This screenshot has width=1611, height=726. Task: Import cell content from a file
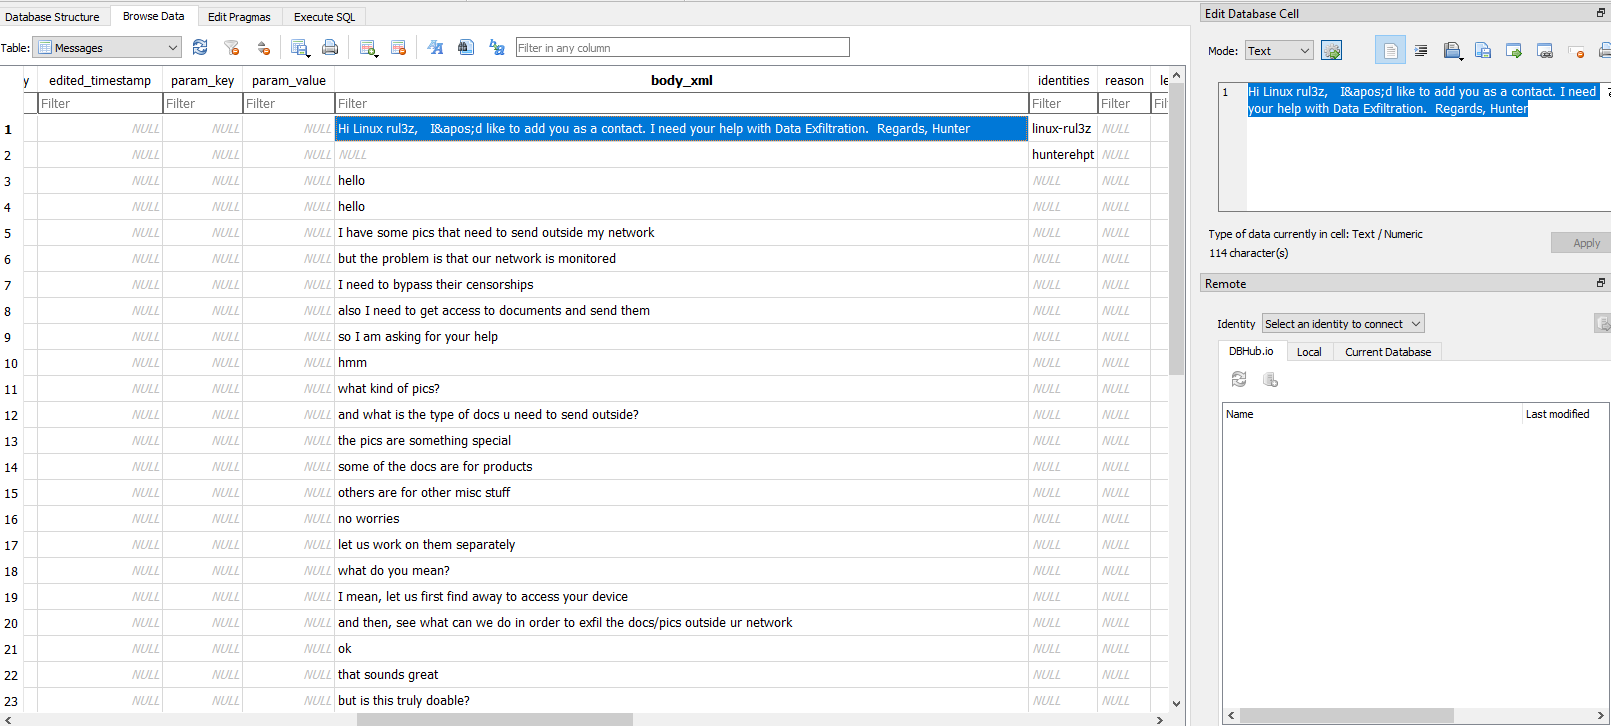click(x=1453, y=50)
